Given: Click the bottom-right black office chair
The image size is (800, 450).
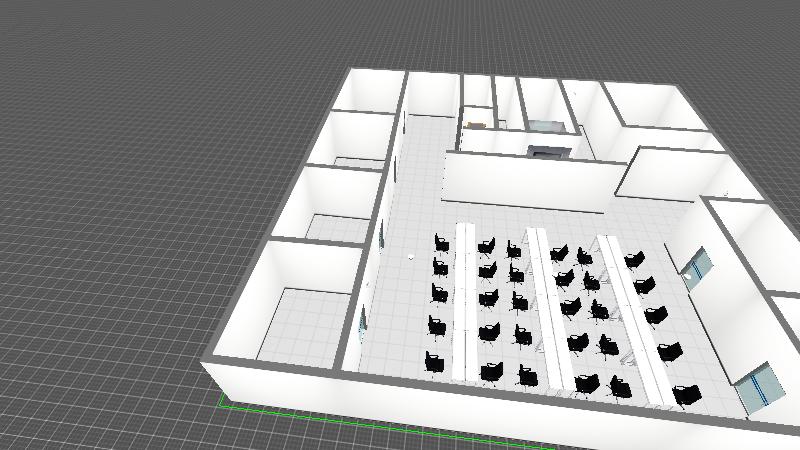Looking at the screenshot, I should point(686,395).
